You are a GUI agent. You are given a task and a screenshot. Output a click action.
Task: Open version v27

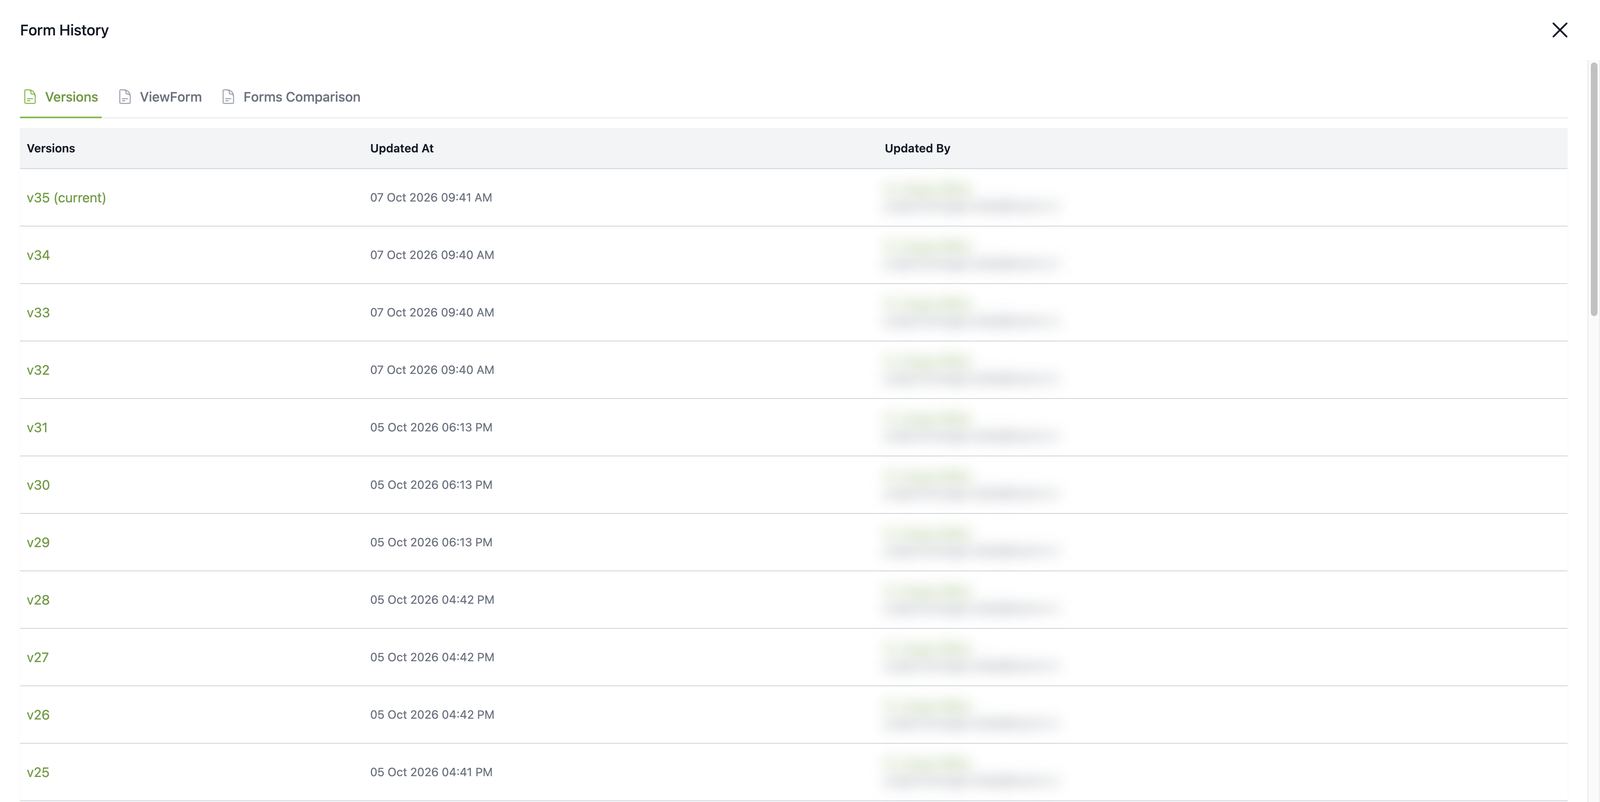(x=38, y=658)
